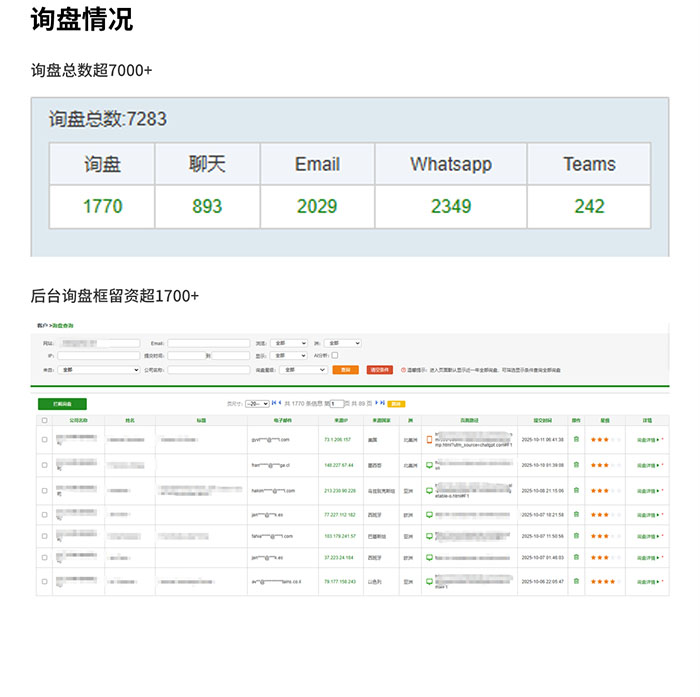The height and width of the screenshot is (697, 700).
Task: Select checkbox for first inquiry row
Action: tap(44, 439)
